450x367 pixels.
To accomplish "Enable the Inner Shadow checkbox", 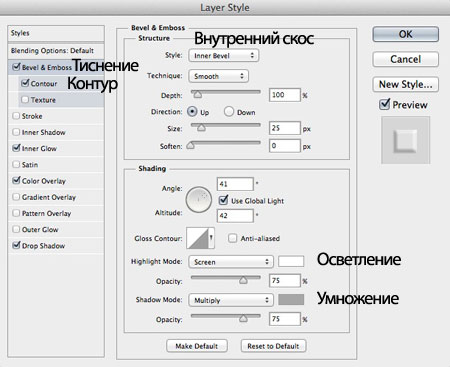I will point(16,132).
